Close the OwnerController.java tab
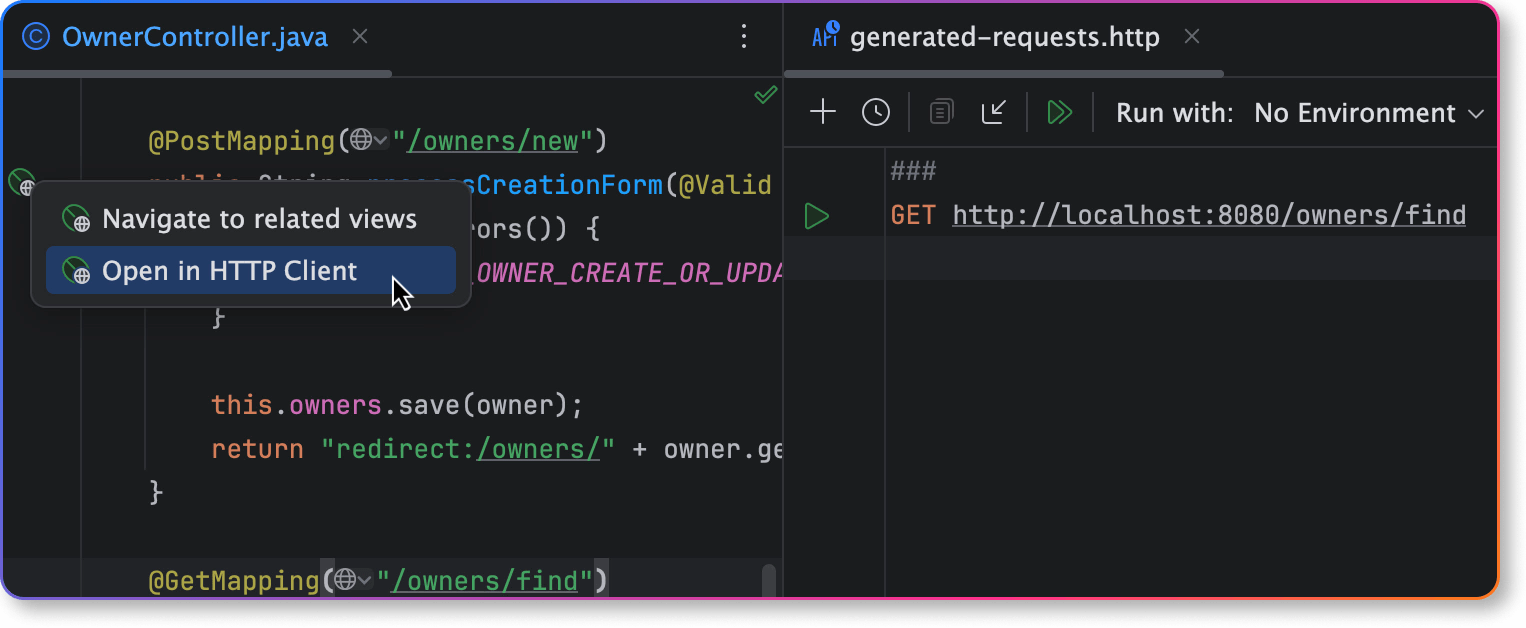Viewport: 1526px width, 628px height. 360,37
